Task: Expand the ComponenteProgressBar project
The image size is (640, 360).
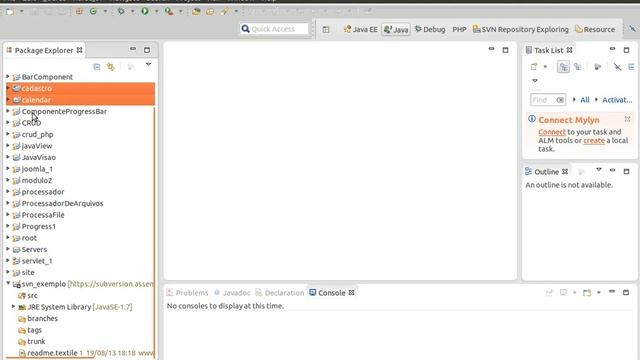Action: click(x=8, y=111)
